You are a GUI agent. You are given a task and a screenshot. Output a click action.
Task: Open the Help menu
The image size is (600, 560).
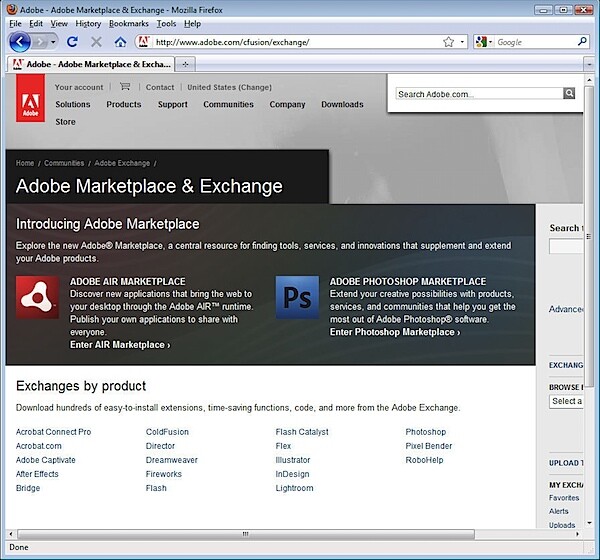point(192,24)
